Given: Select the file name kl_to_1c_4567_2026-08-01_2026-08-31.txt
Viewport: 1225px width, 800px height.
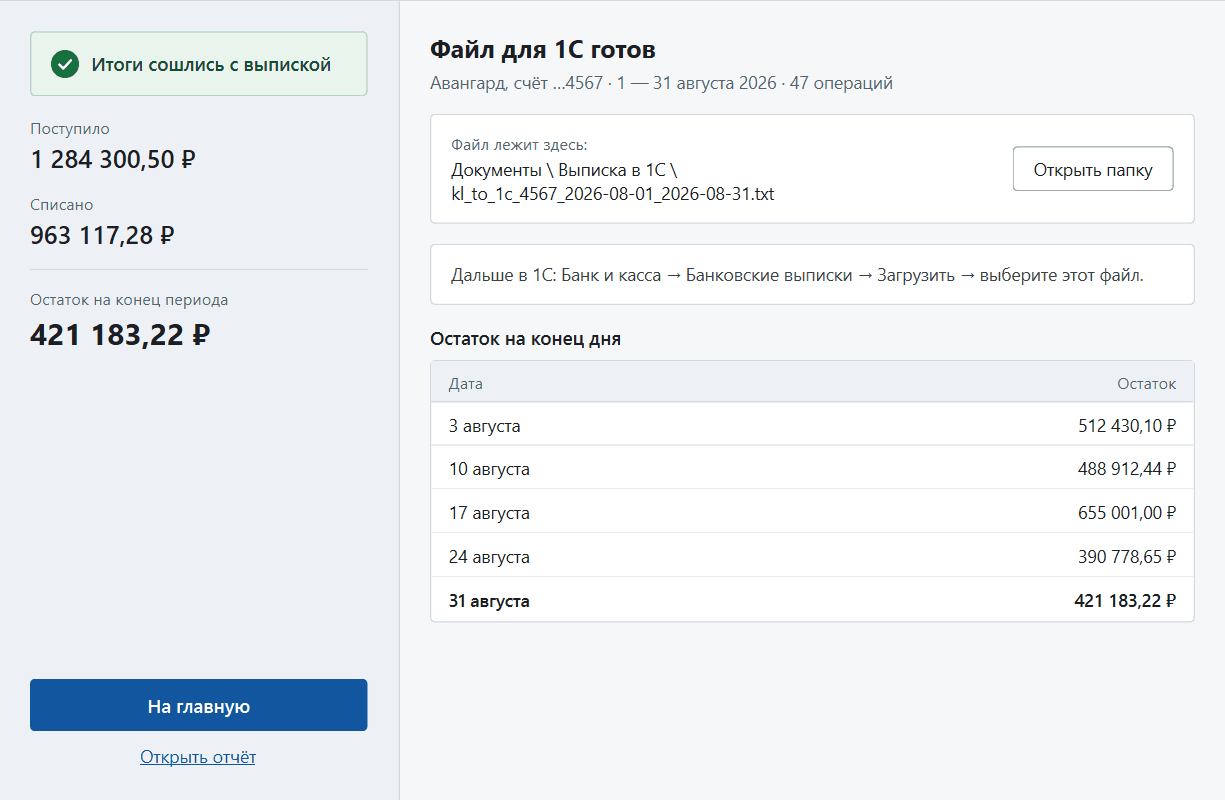Looking at the screenshot, I should (x=612, y=194).
